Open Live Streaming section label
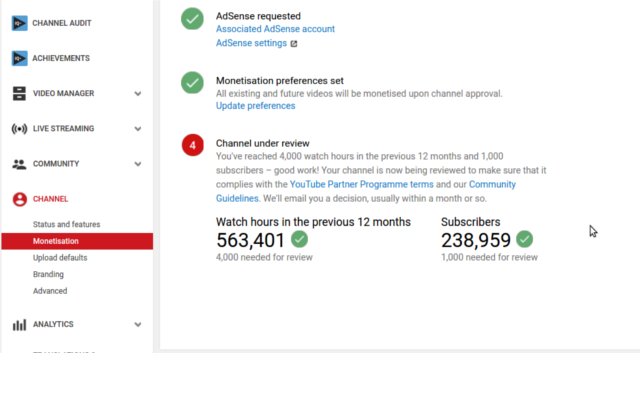The height and width of the screenshot is (400, 640). (x=63, y=129)
